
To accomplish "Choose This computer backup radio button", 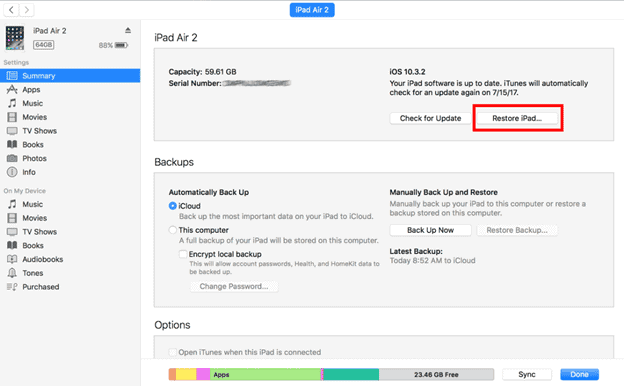I will [173, 230].
